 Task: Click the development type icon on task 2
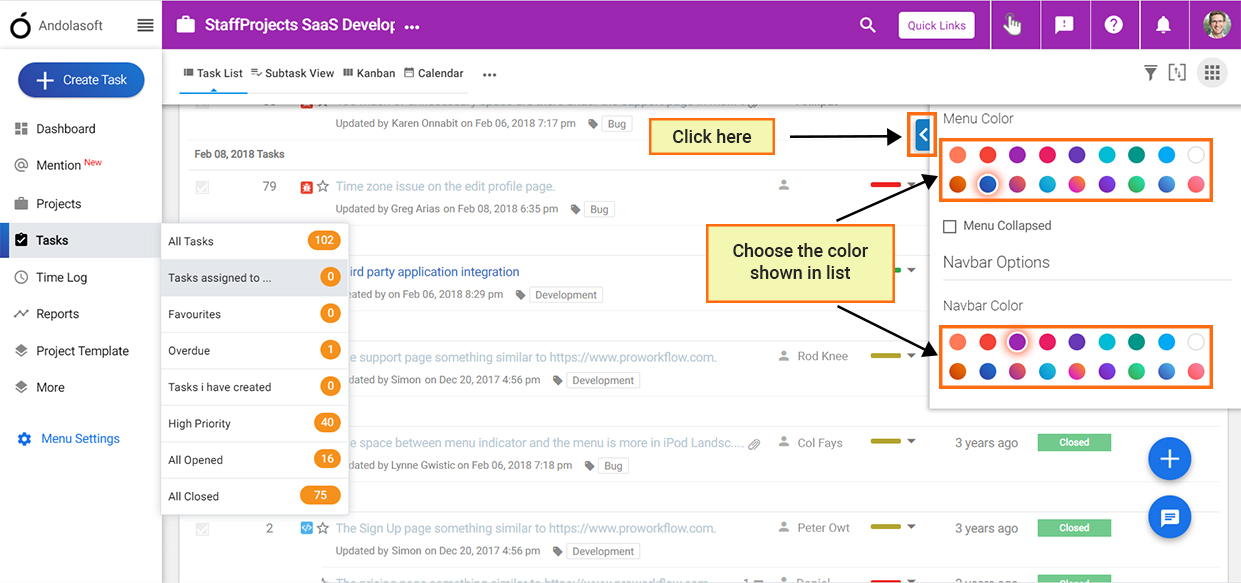(307, 528)
